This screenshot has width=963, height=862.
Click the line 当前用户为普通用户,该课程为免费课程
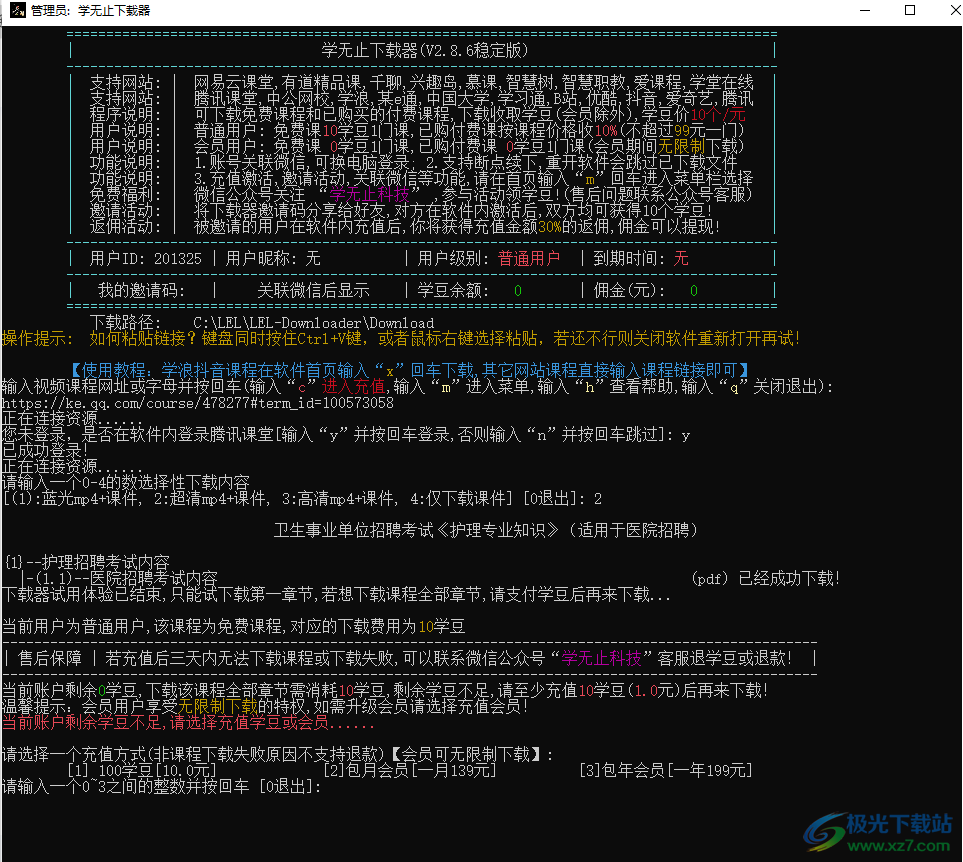pos(233,626)
